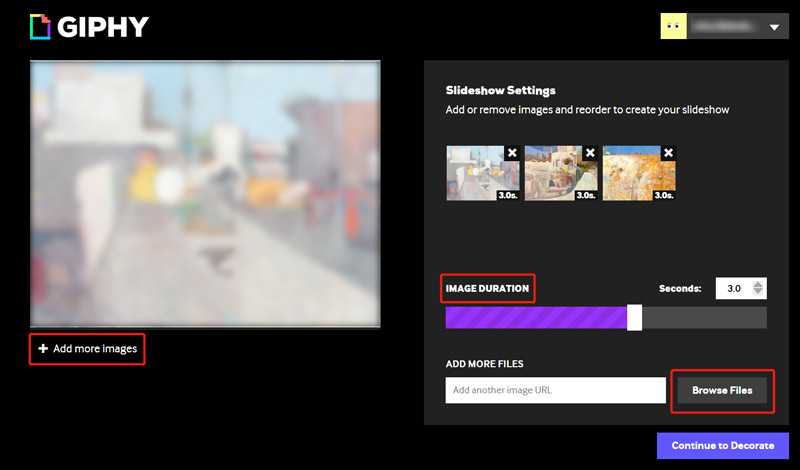Click the GIPHY logo
This screenshot has width=800, height=470.
[89, 27]
